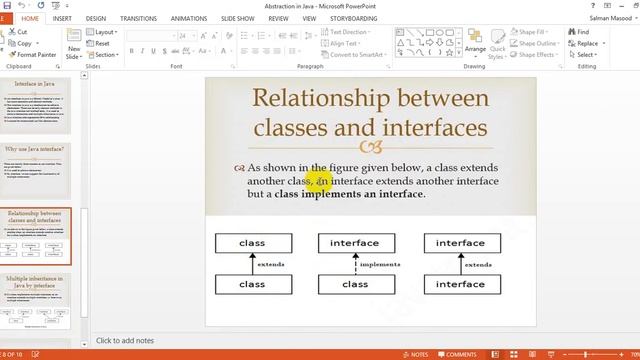Image resolution: width=640 pixels, height=360 pixels.
Task: Insert a New Slide
Action: tap(74, 44)
